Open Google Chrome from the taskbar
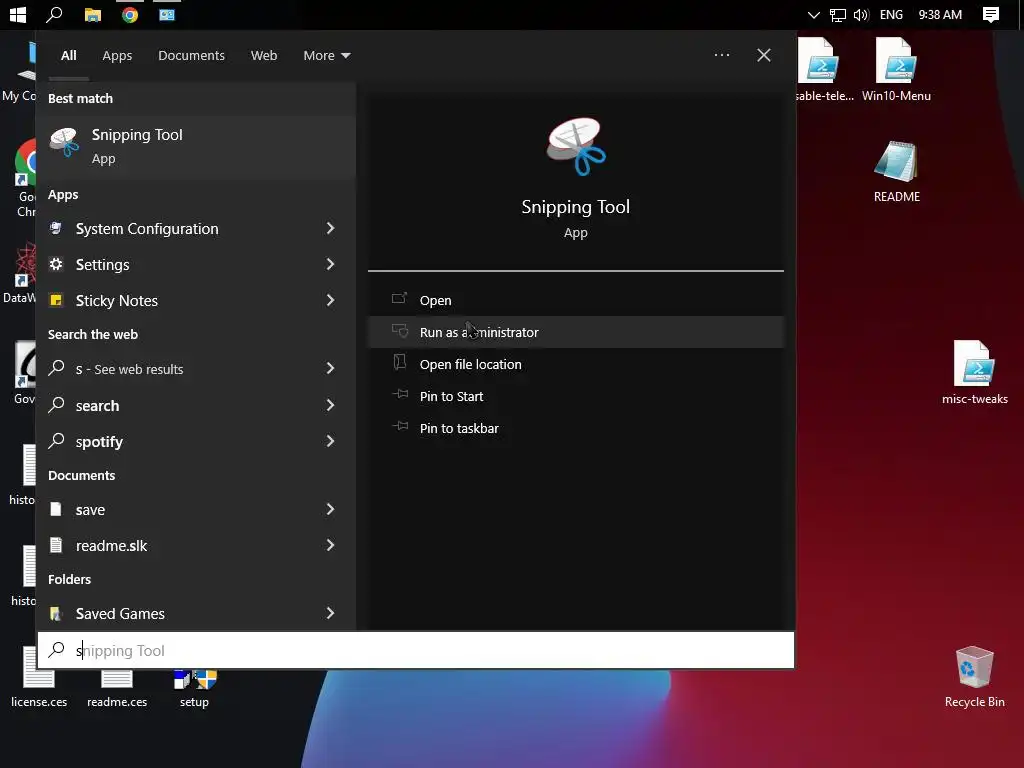This screenshot has width=1024, height=768. pyautogui.click(x=130, y=14)
